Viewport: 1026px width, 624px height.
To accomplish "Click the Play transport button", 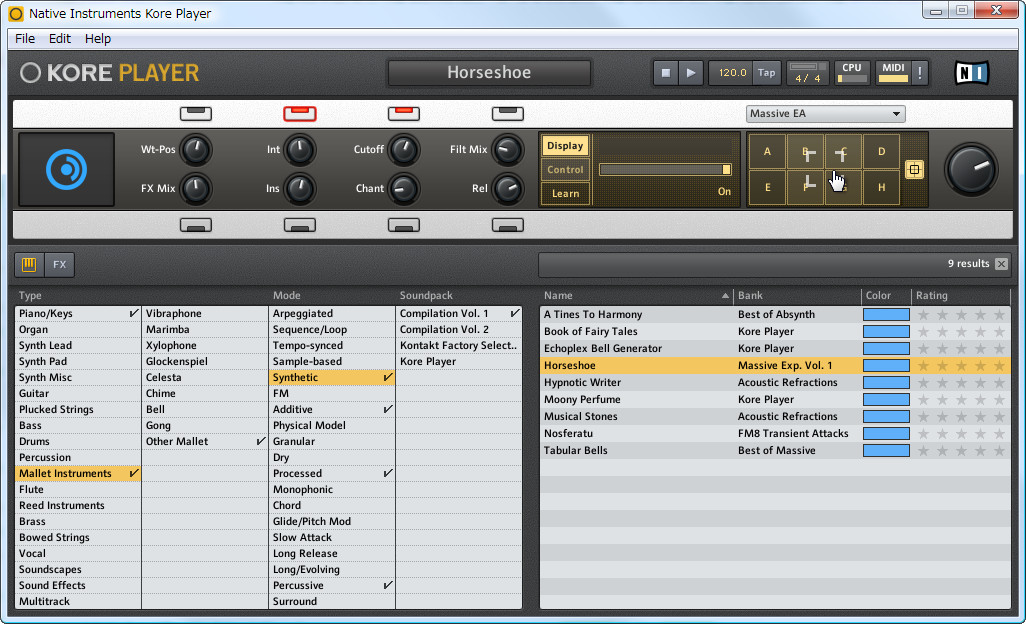I will pyautogui.click(x=691, y=73).
